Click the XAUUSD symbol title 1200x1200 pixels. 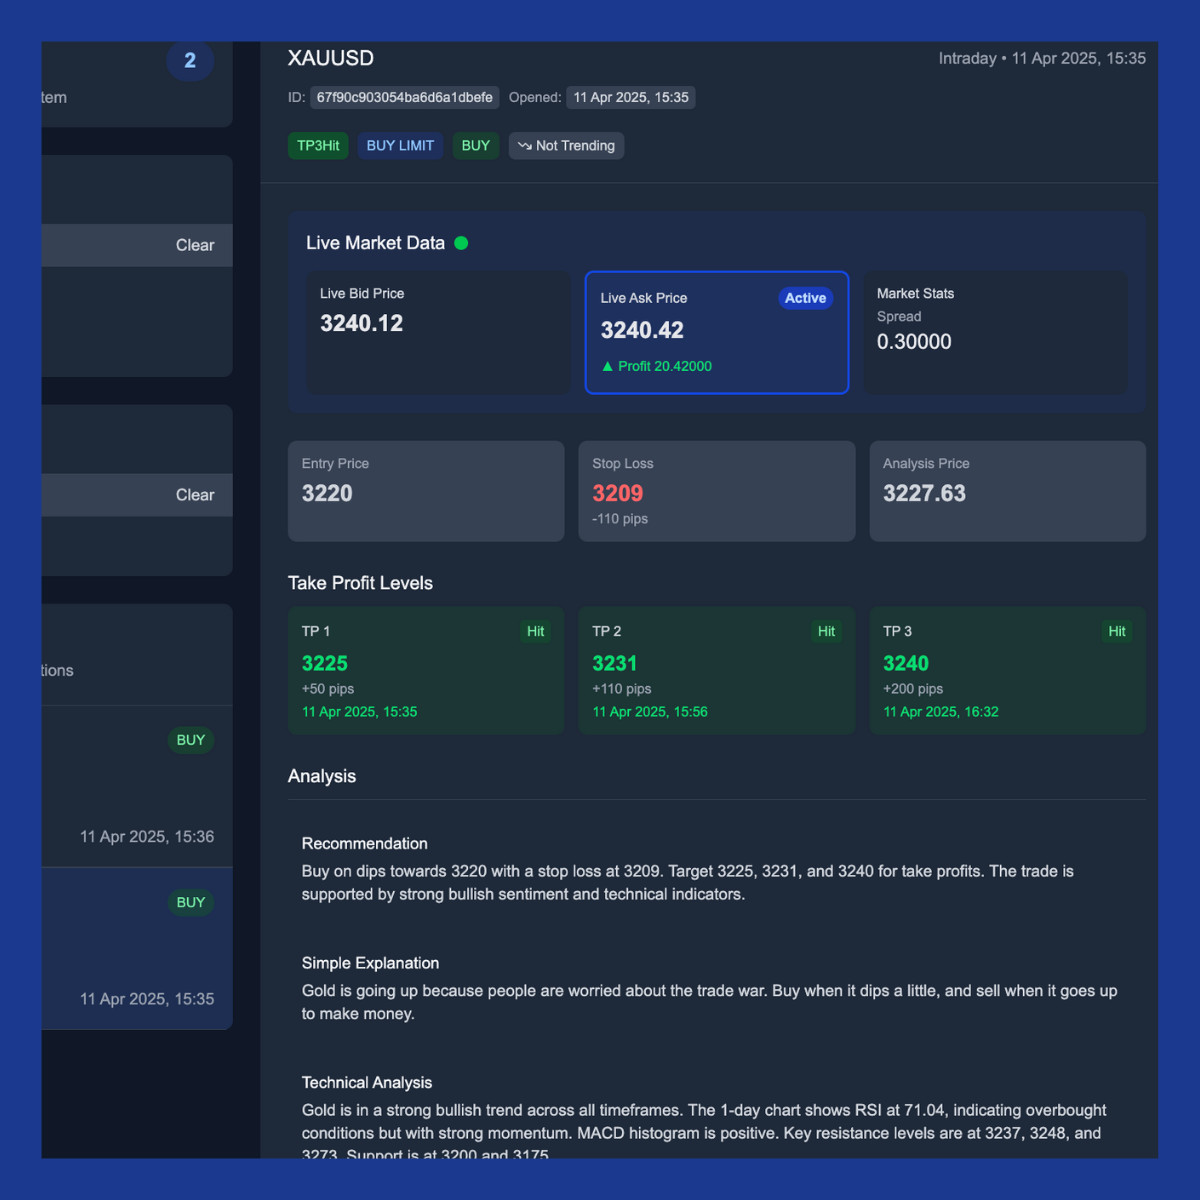tap(331, 58)
